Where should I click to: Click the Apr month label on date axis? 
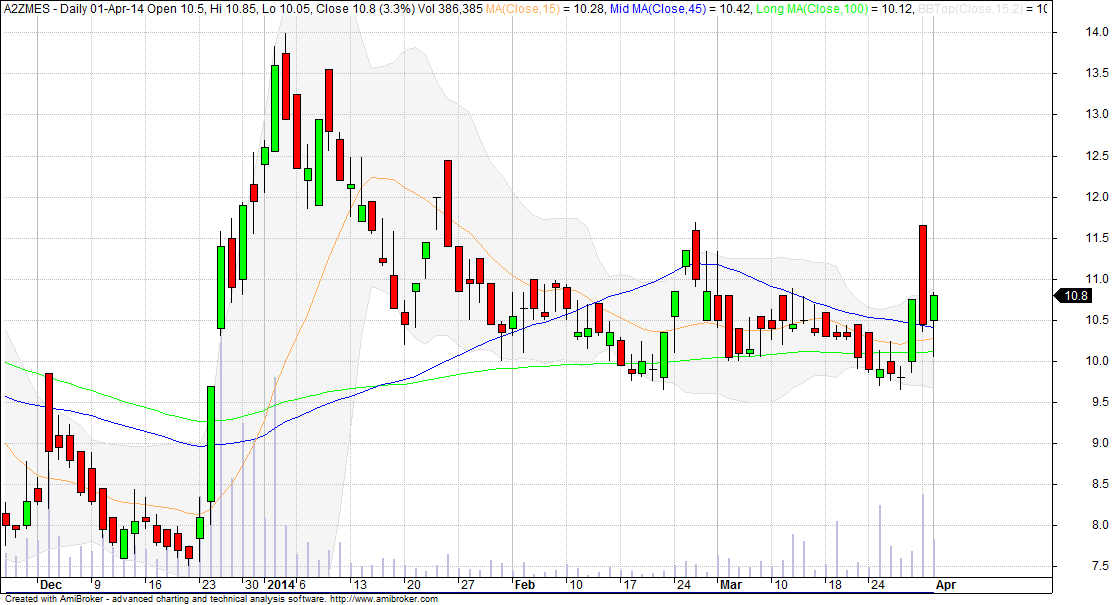[x=945, y=585]
